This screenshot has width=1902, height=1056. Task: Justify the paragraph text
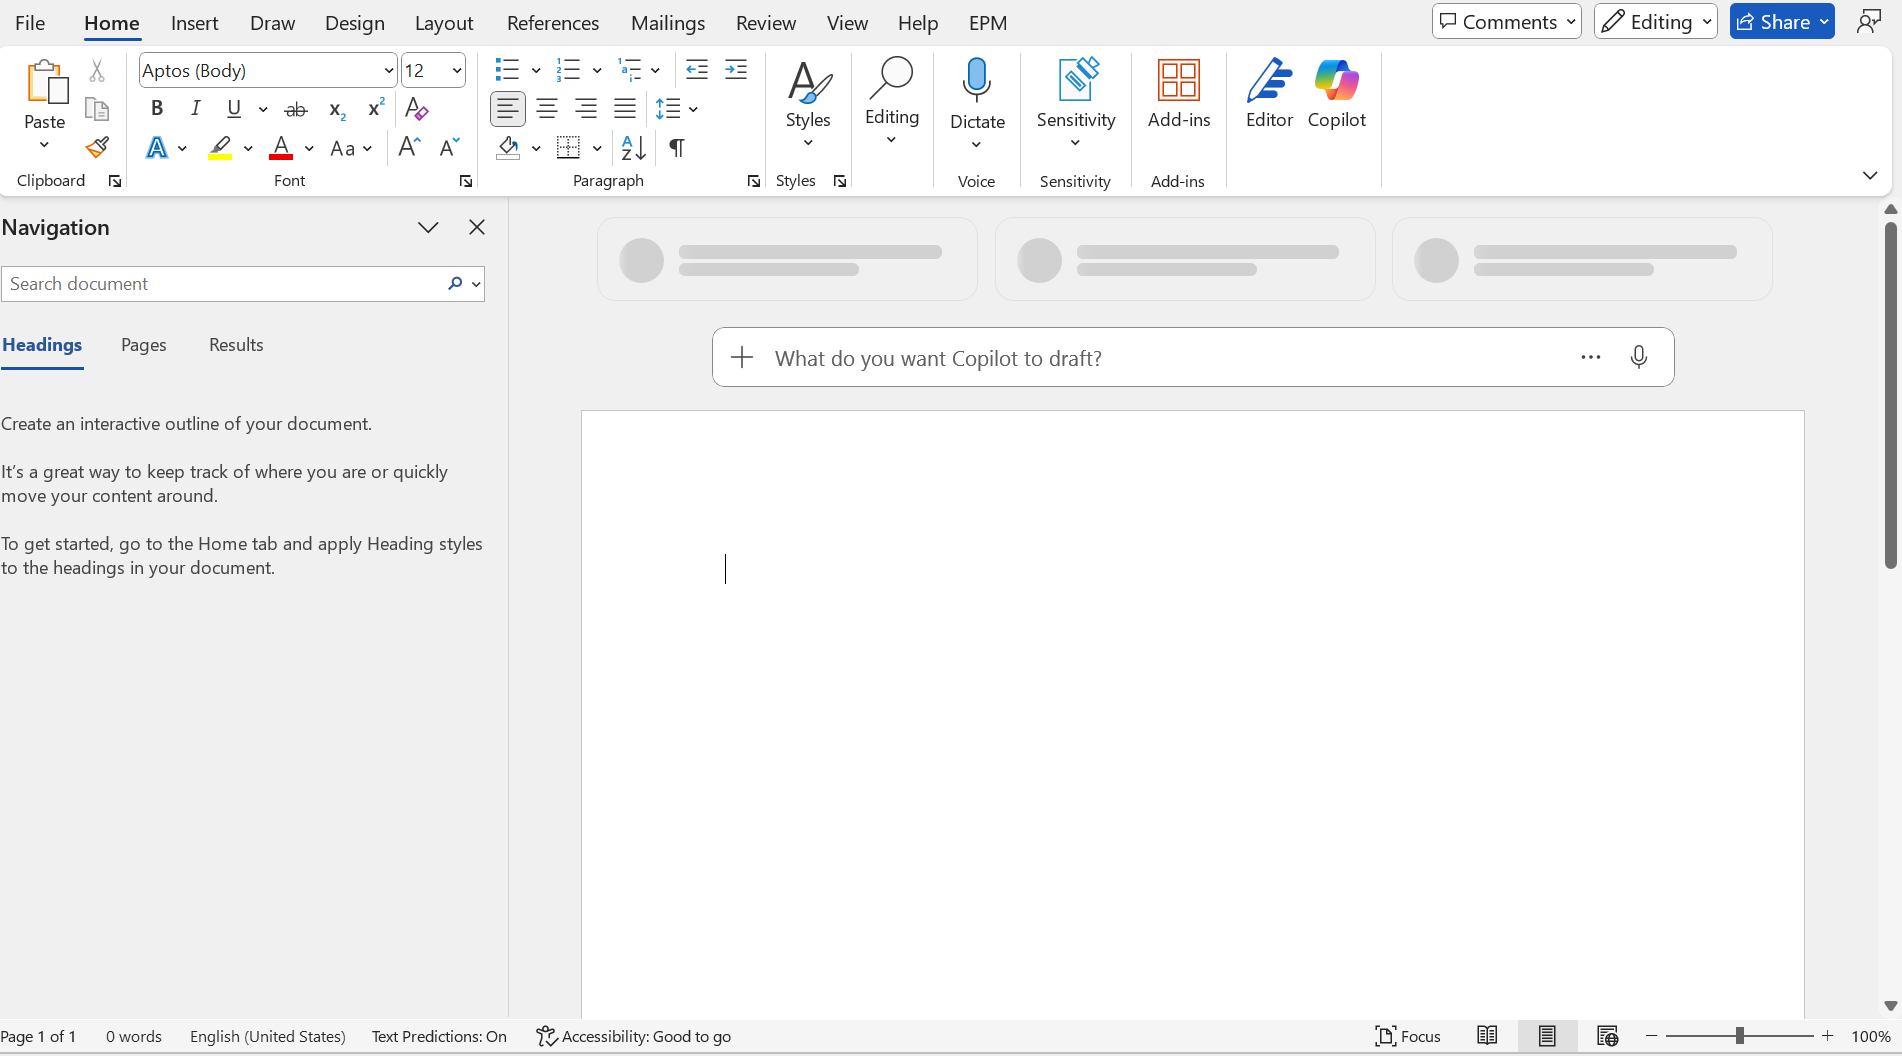[625, 109]
